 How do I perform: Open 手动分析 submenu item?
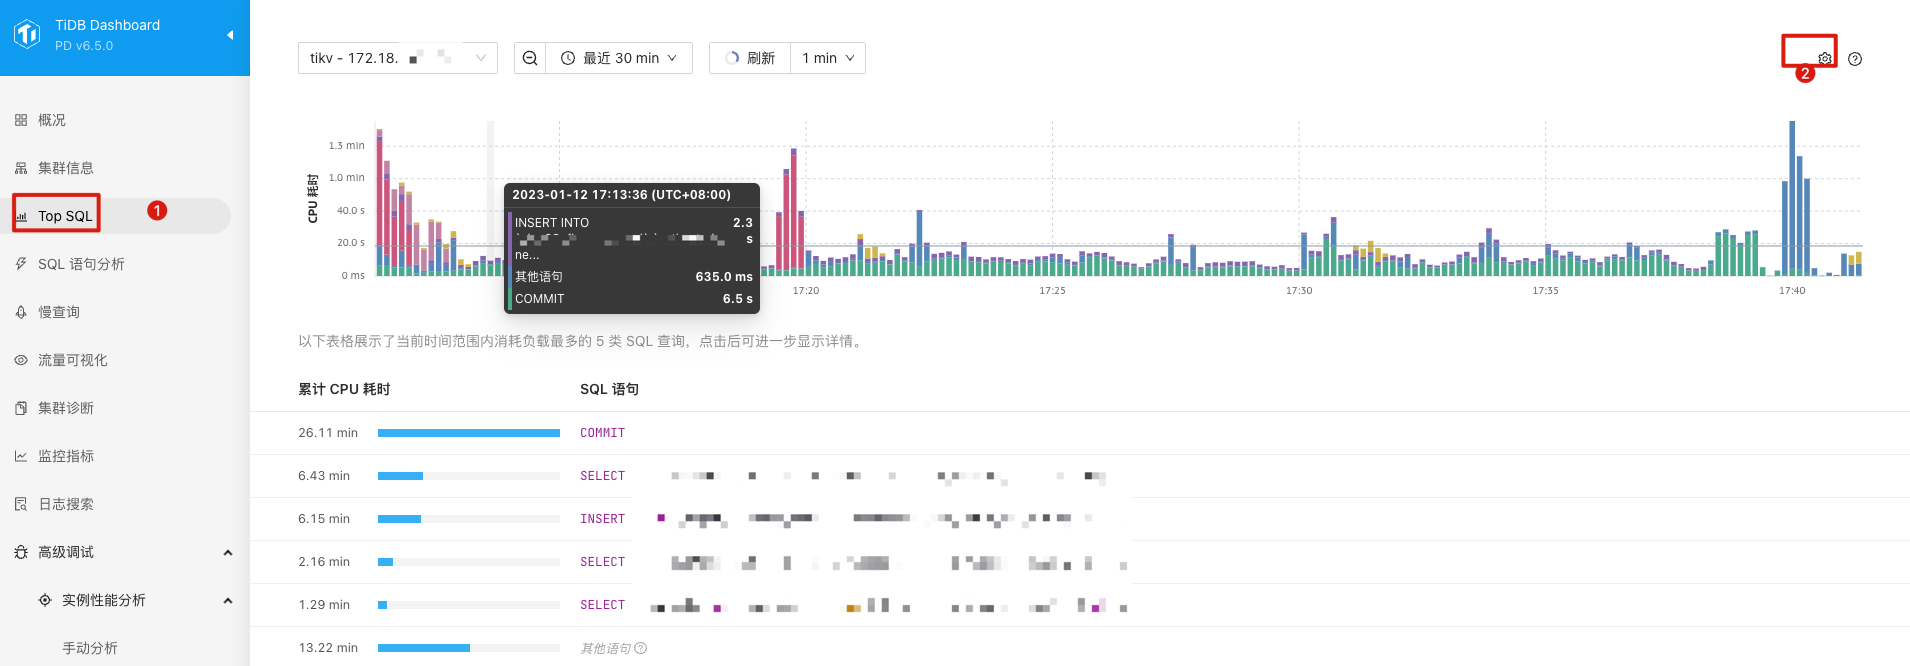pyautogui.click(x=90, y=648)
